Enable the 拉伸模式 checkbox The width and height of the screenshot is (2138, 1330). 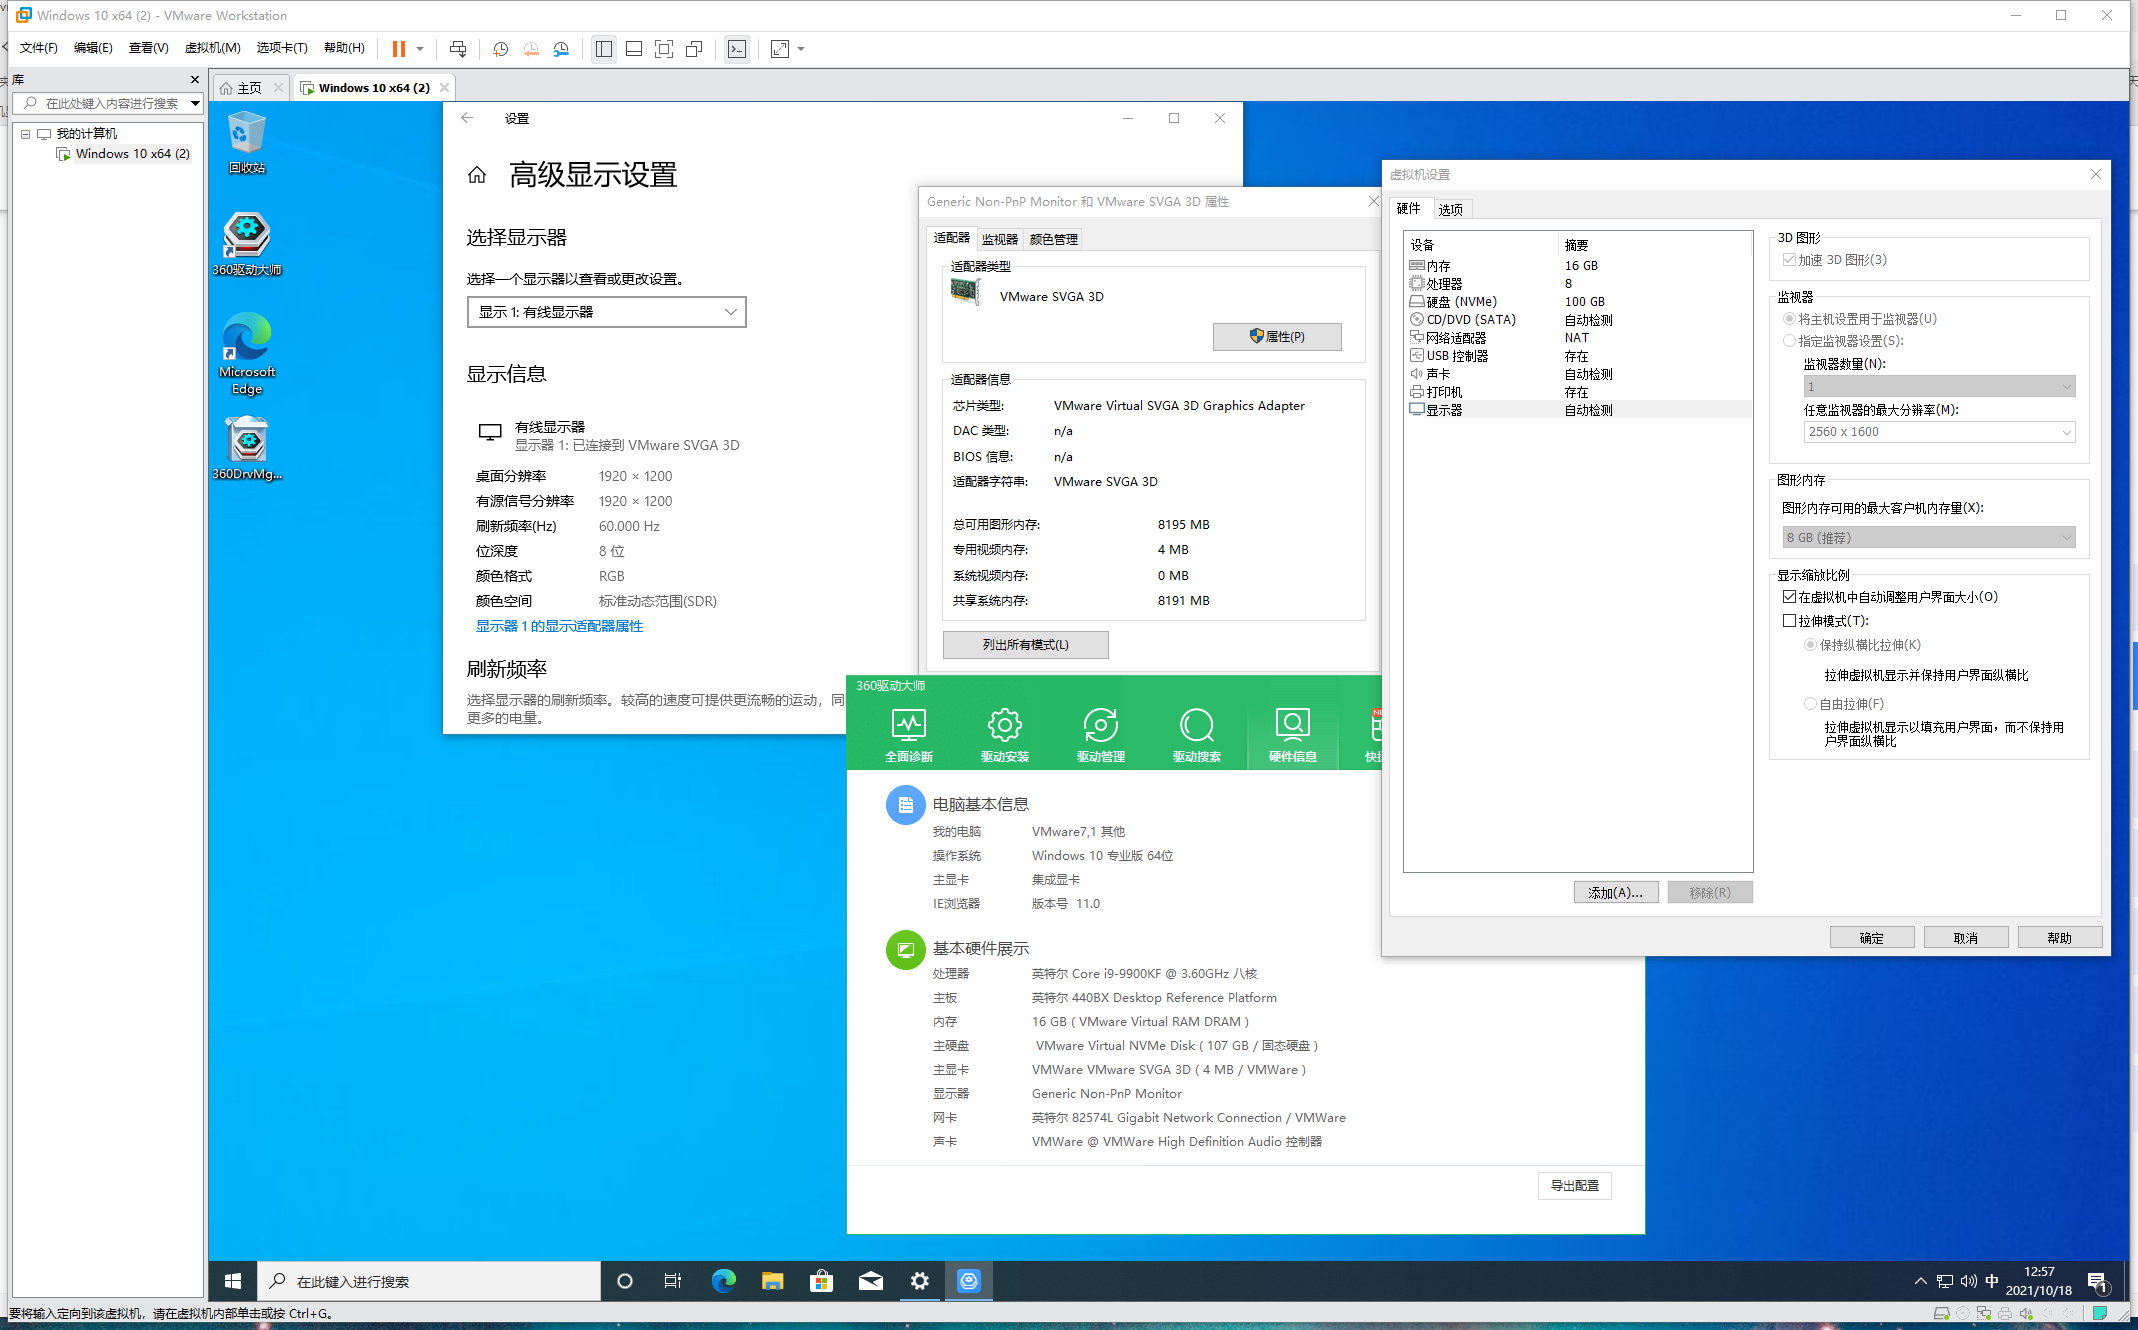(1789, 621)
